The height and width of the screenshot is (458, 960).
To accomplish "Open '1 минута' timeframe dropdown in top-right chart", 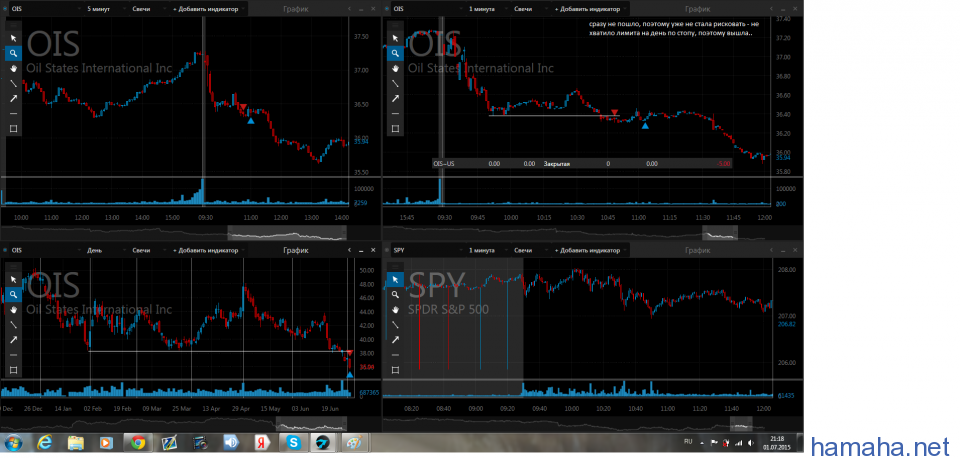I will point(486,8).
